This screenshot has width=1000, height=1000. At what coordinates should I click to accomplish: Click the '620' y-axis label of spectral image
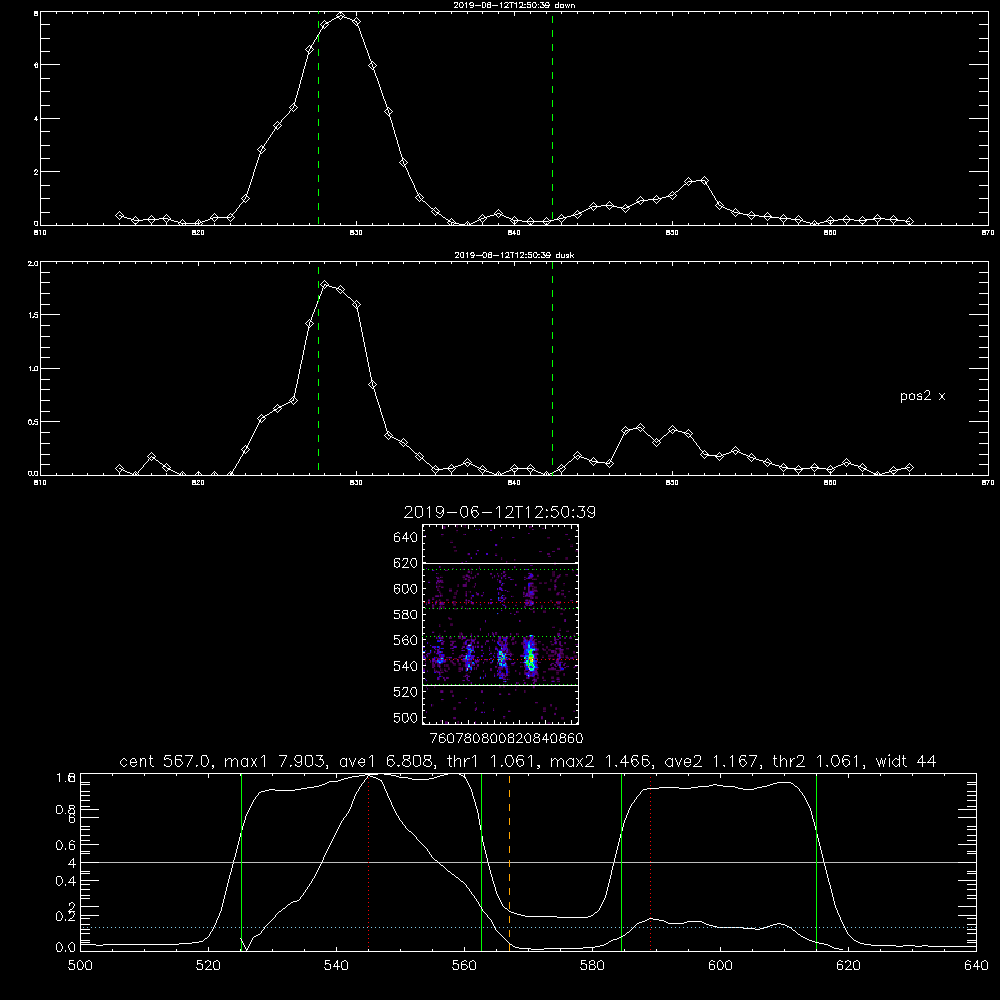(x=406, y=563)
